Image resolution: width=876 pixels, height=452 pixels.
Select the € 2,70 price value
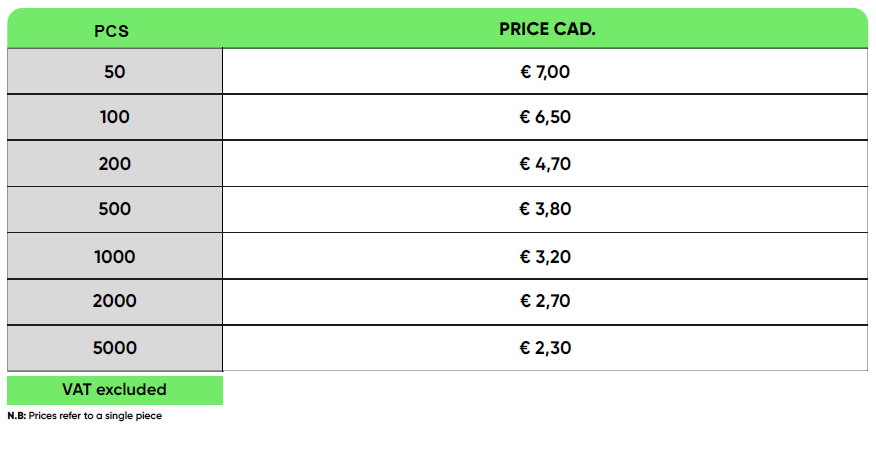point(545,301)
